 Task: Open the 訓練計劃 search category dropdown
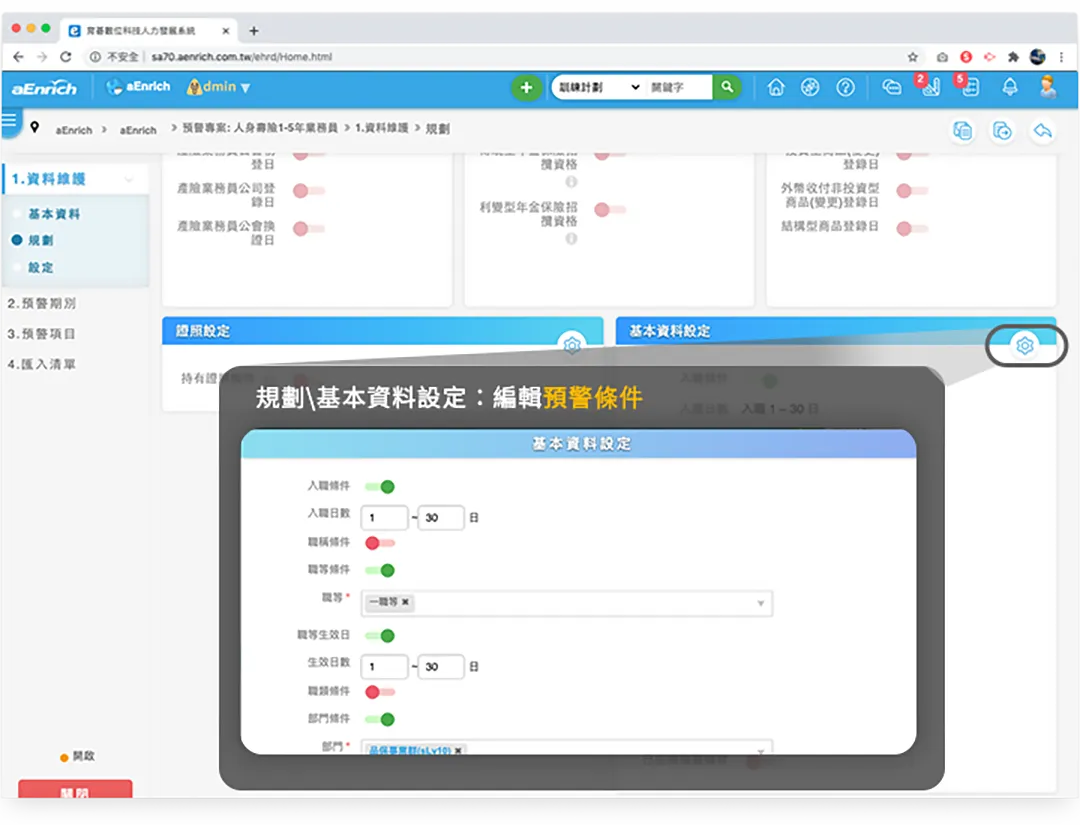[598, 88]
